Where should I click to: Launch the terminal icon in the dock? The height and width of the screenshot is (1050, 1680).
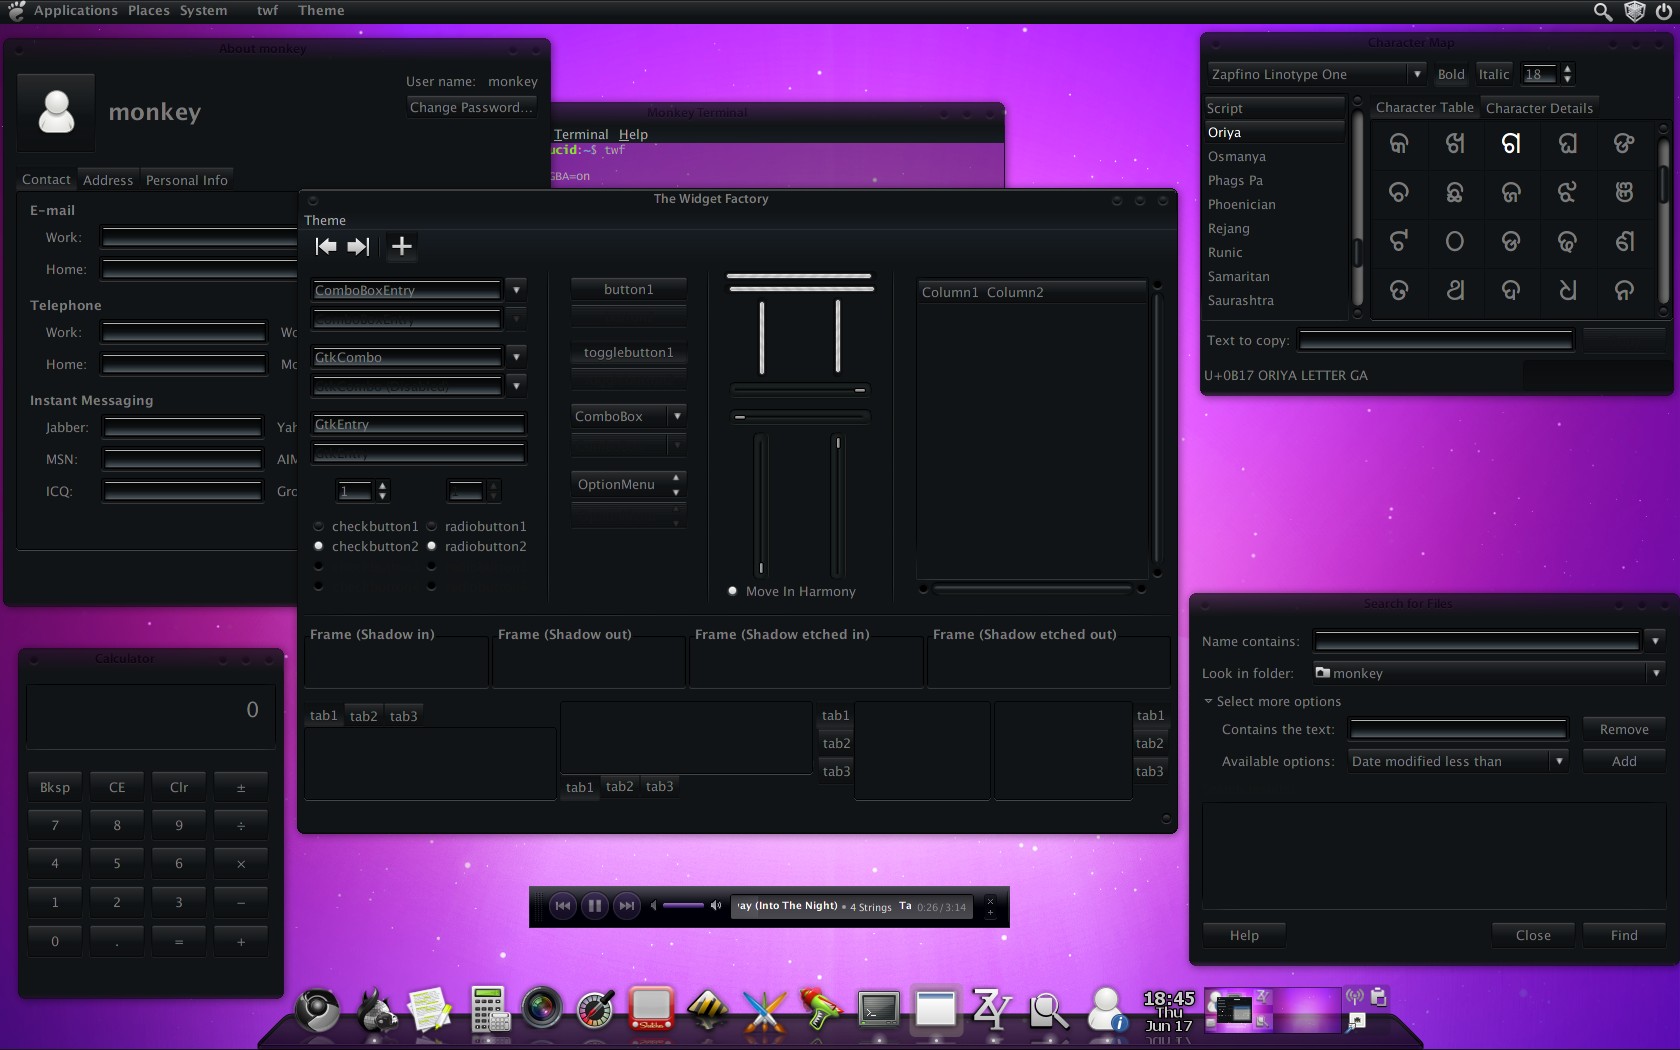[x=878, y=1009]
